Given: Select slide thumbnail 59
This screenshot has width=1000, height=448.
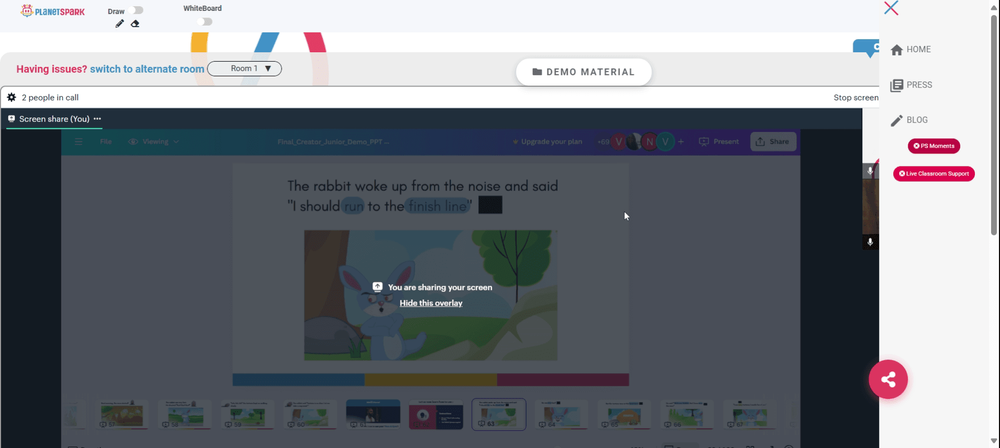Looking at the screenshot, I should pyautogui.click(x=247, y=414).
